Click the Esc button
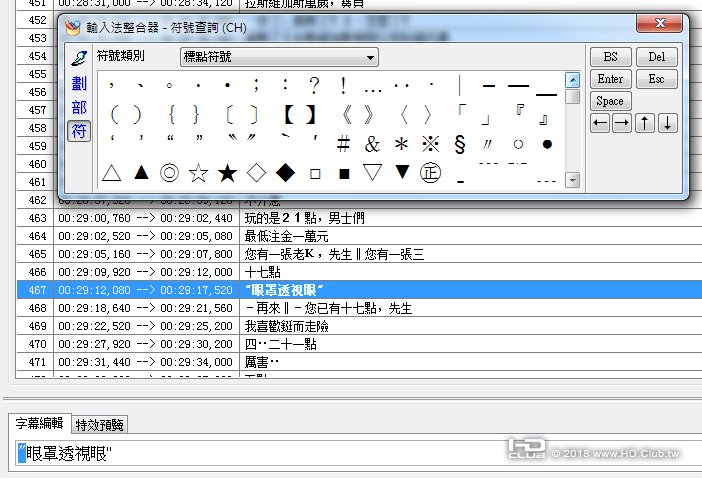Screen dimensions: 702x479 pyautogui.click(x=656, y=79)
